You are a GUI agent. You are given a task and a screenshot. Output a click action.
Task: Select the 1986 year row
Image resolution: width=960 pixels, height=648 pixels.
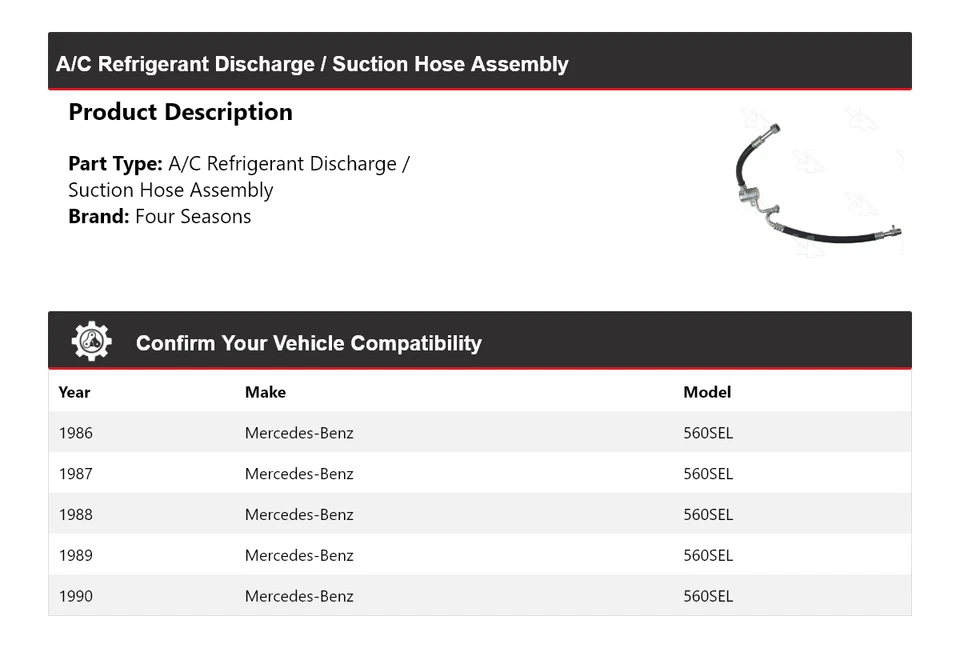point(76,433)
